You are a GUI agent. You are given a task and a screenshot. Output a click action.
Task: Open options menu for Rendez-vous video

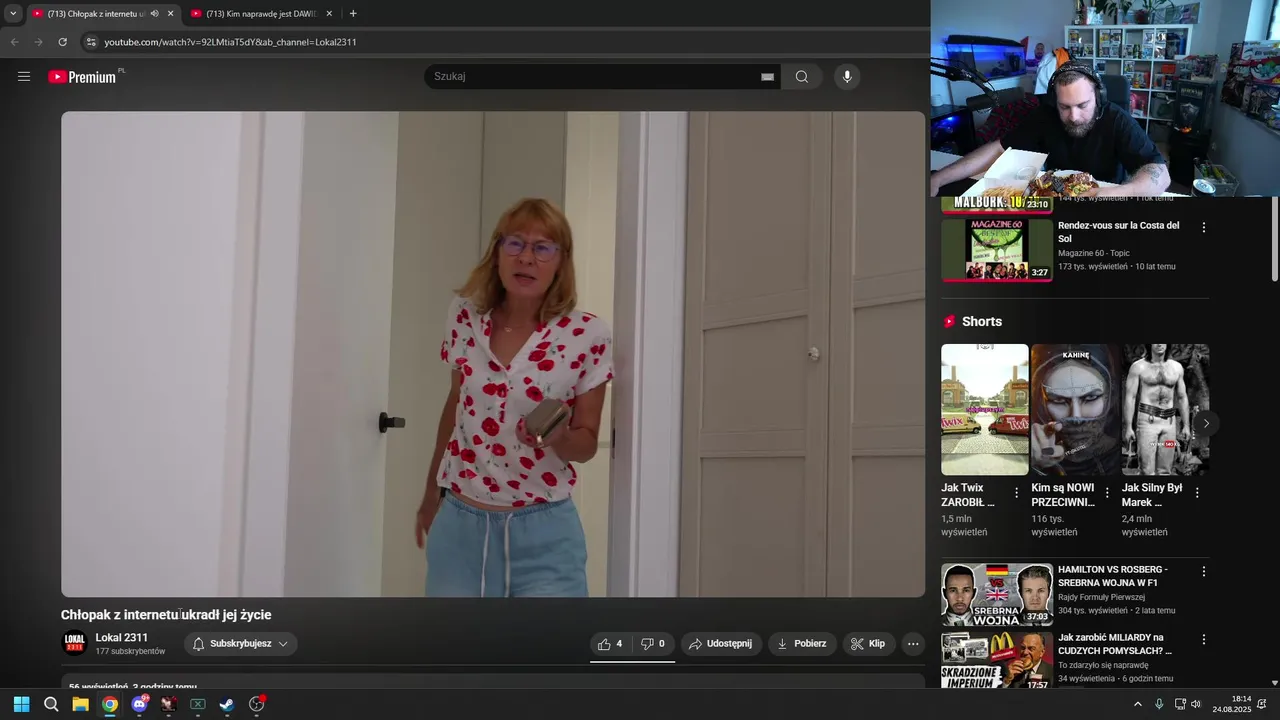(x=1204, y=227)
